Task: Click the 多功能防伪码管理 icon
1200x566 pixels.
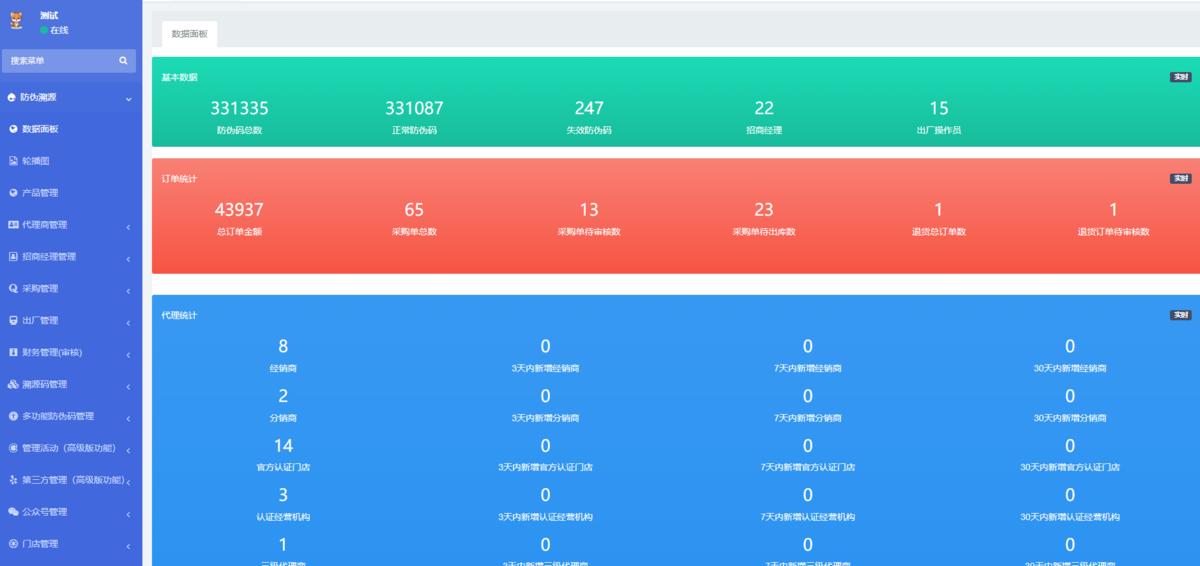Action: (x=13, y=416)
